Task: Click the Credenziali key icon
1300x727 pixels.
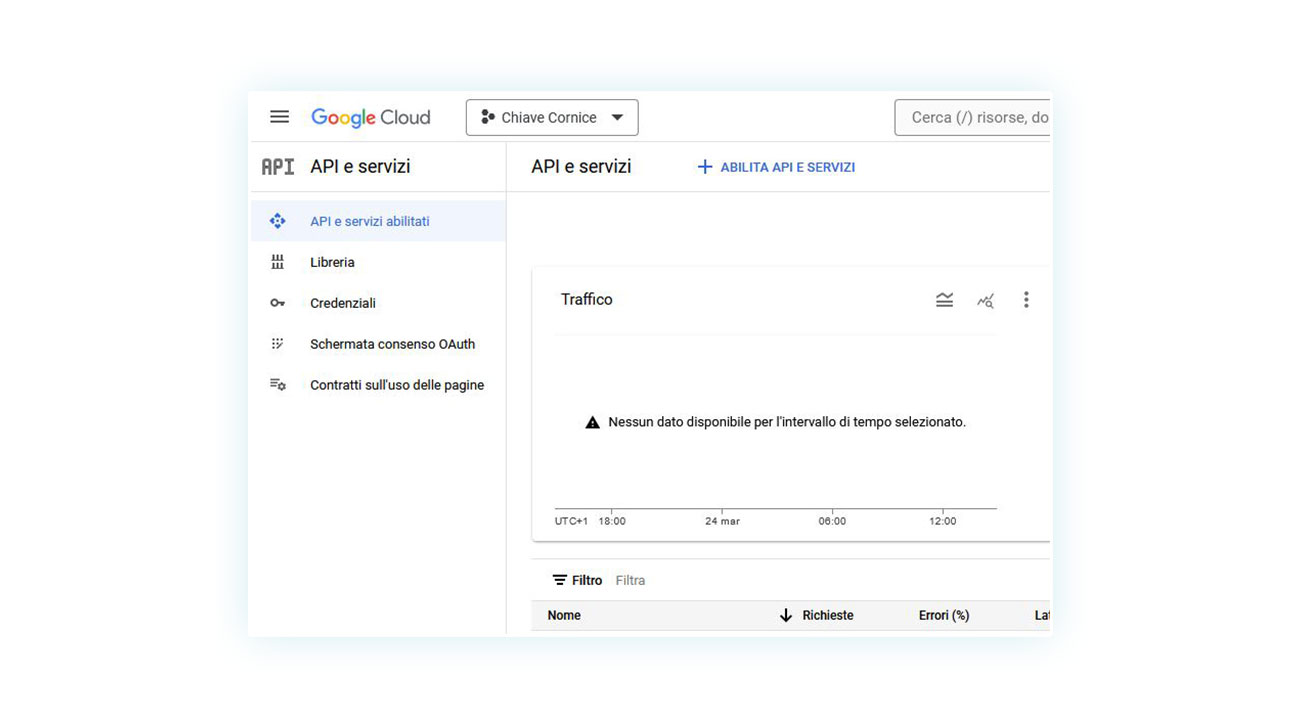Action: point(277,303)
